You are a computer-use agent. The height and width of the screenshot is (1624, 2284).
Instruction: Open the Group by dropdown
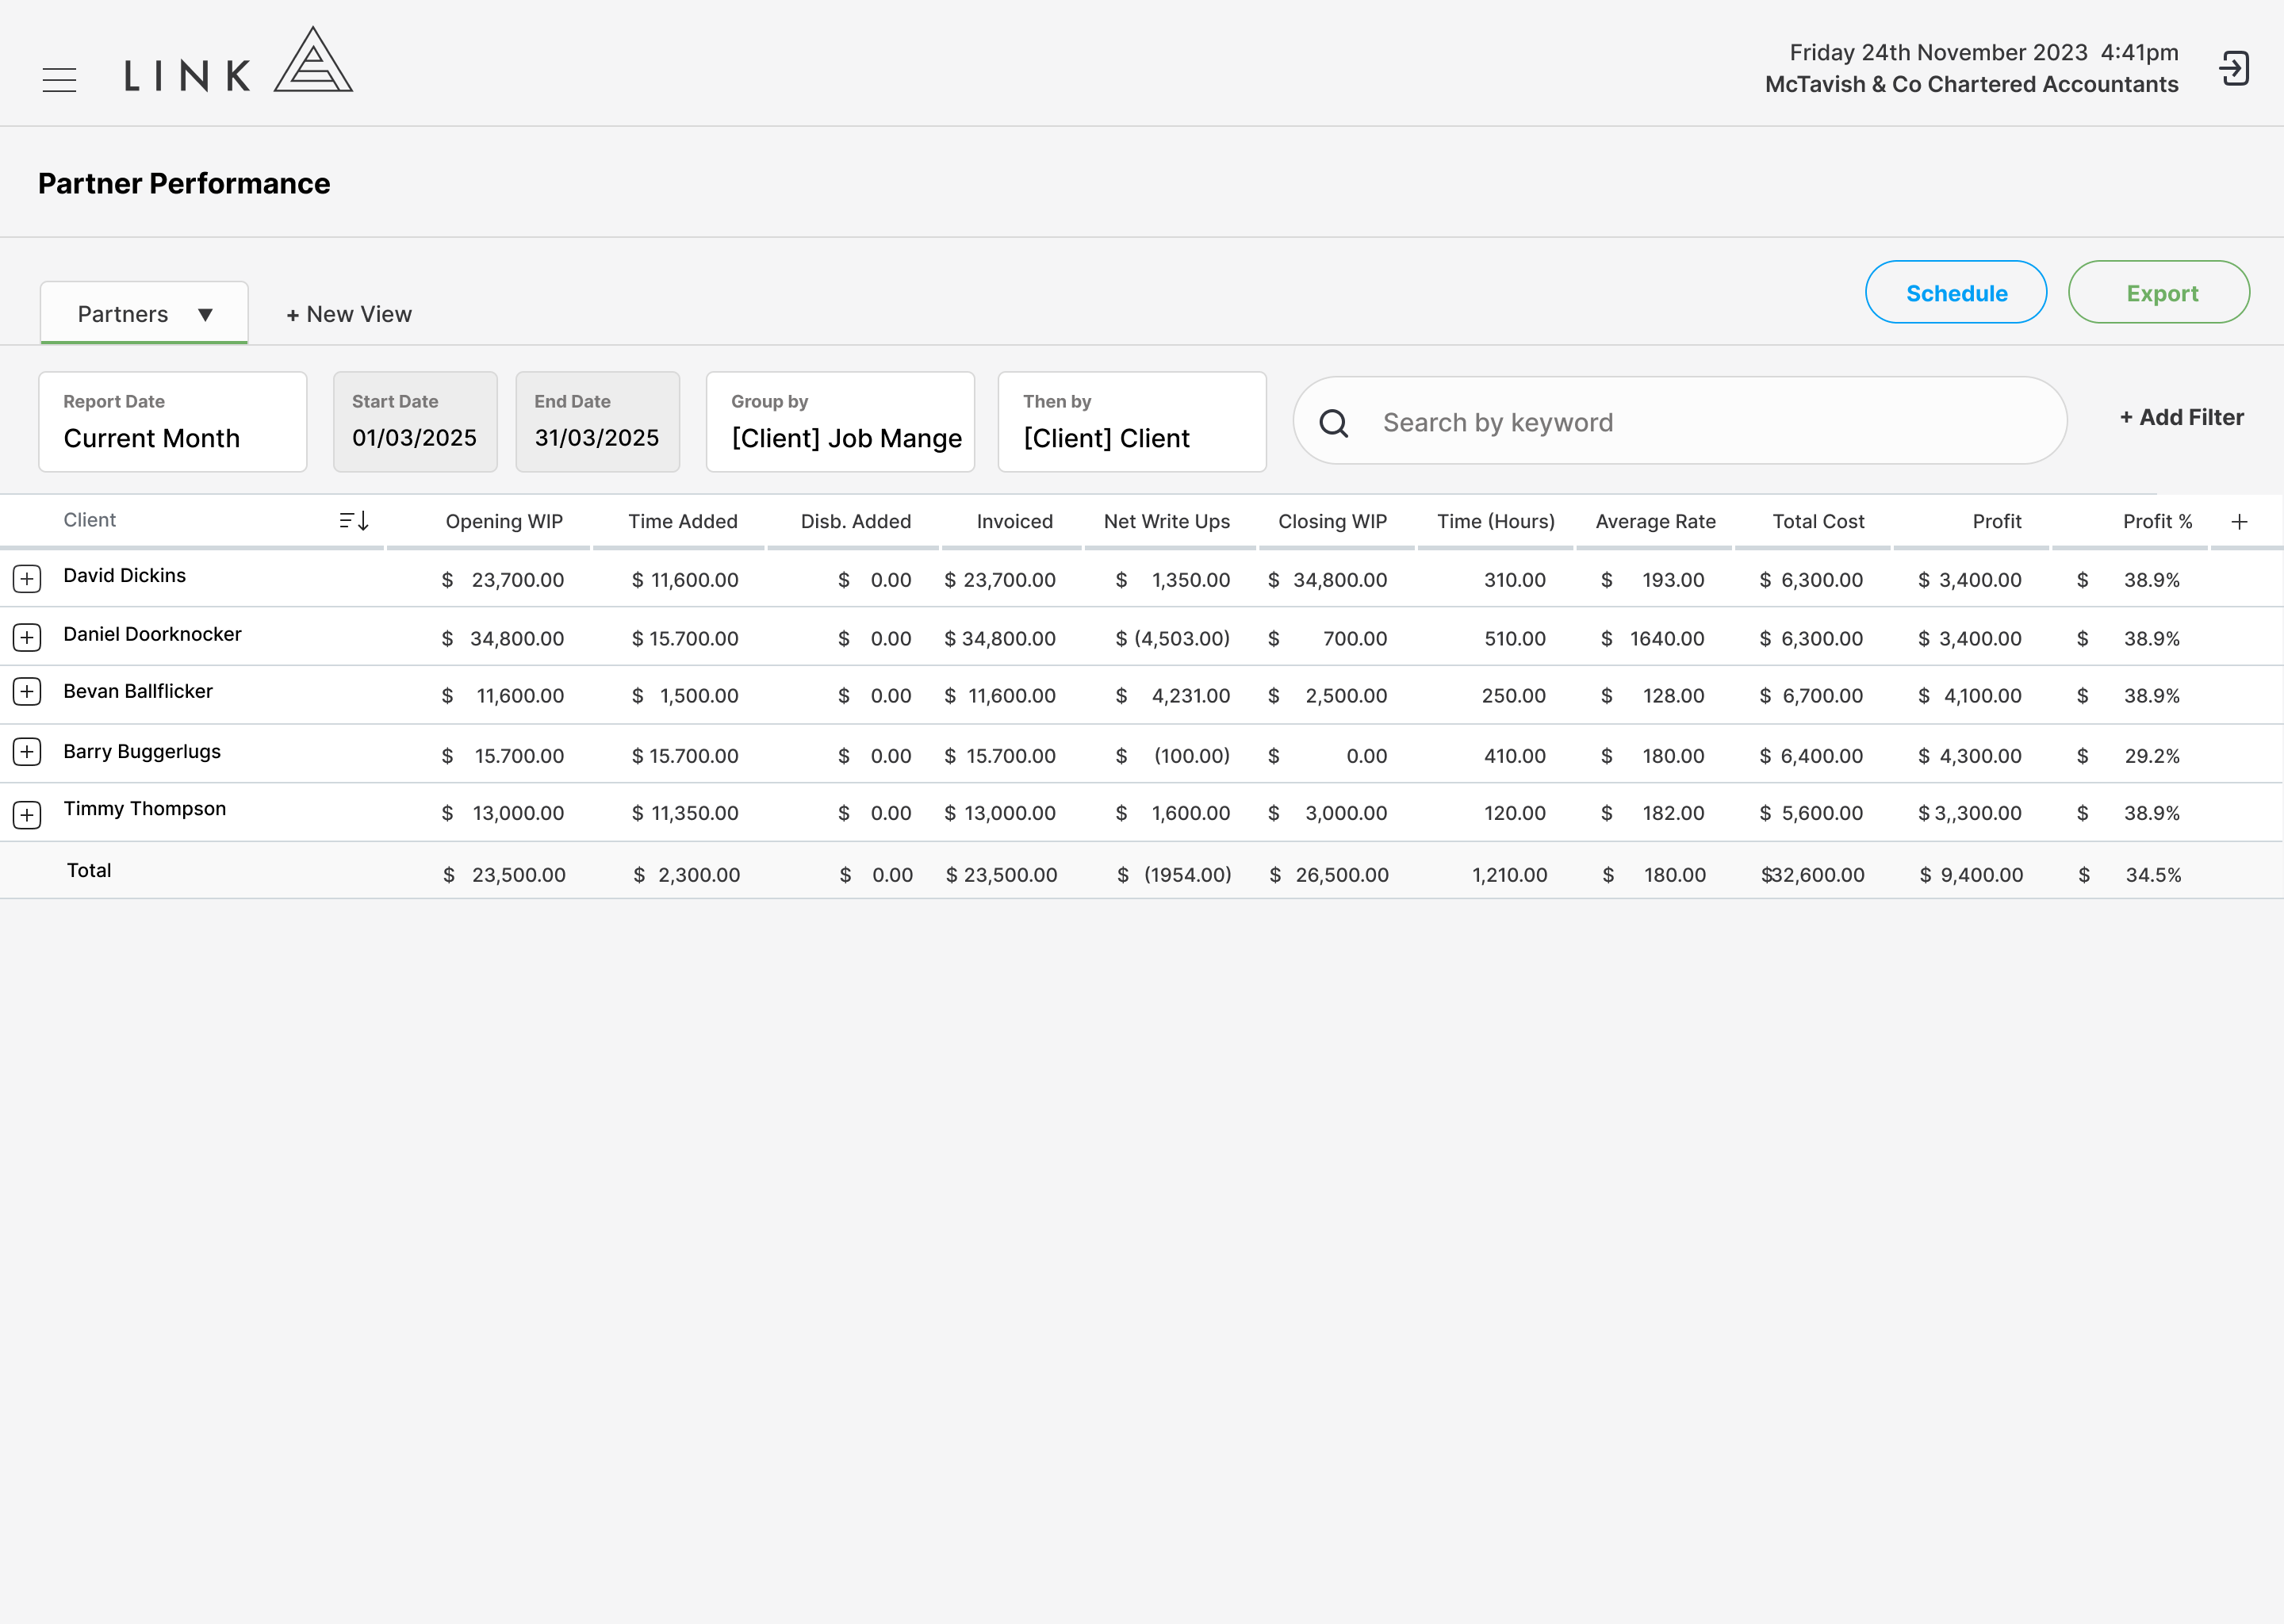tap(840, 422)
